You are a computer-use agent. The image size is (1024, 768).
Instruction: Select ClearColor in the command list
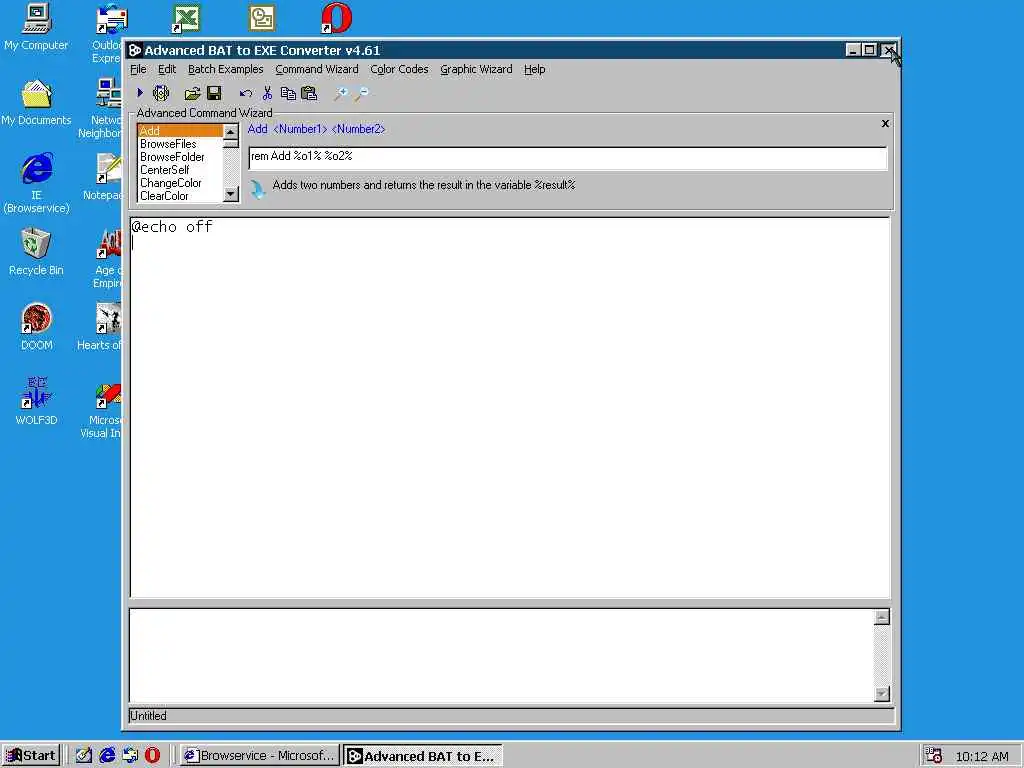pos(180,196)
